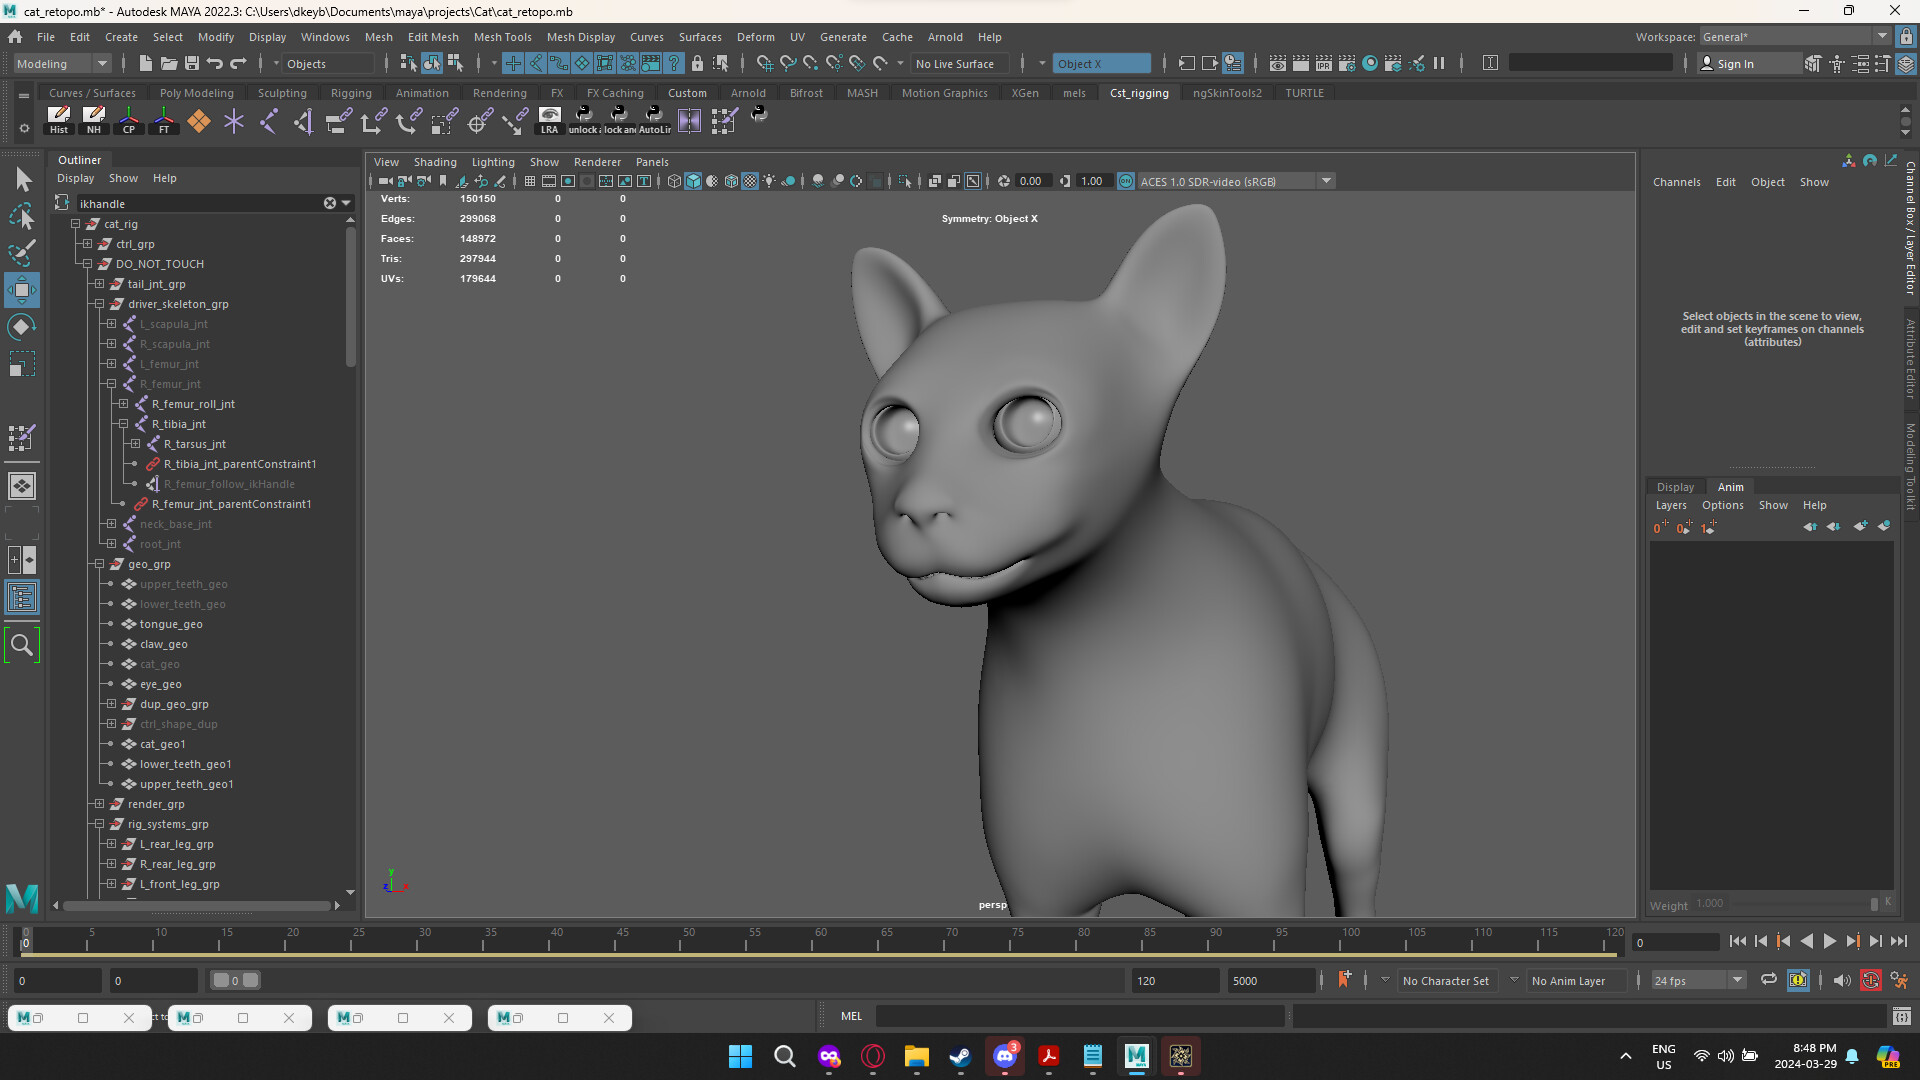Toggle Object X symmetry field
Screen dimensions: 1920x1080
point(1102,63)
